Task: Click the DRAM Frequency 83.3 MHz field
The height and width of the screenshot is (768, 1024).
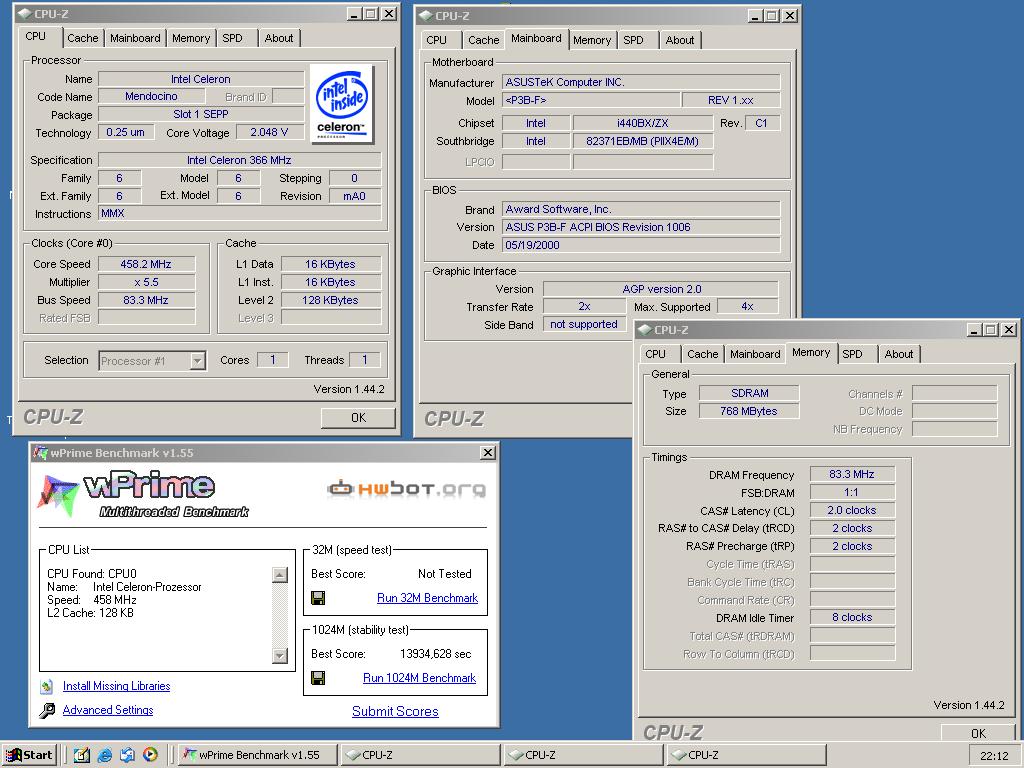Action: tap(852, 474)
